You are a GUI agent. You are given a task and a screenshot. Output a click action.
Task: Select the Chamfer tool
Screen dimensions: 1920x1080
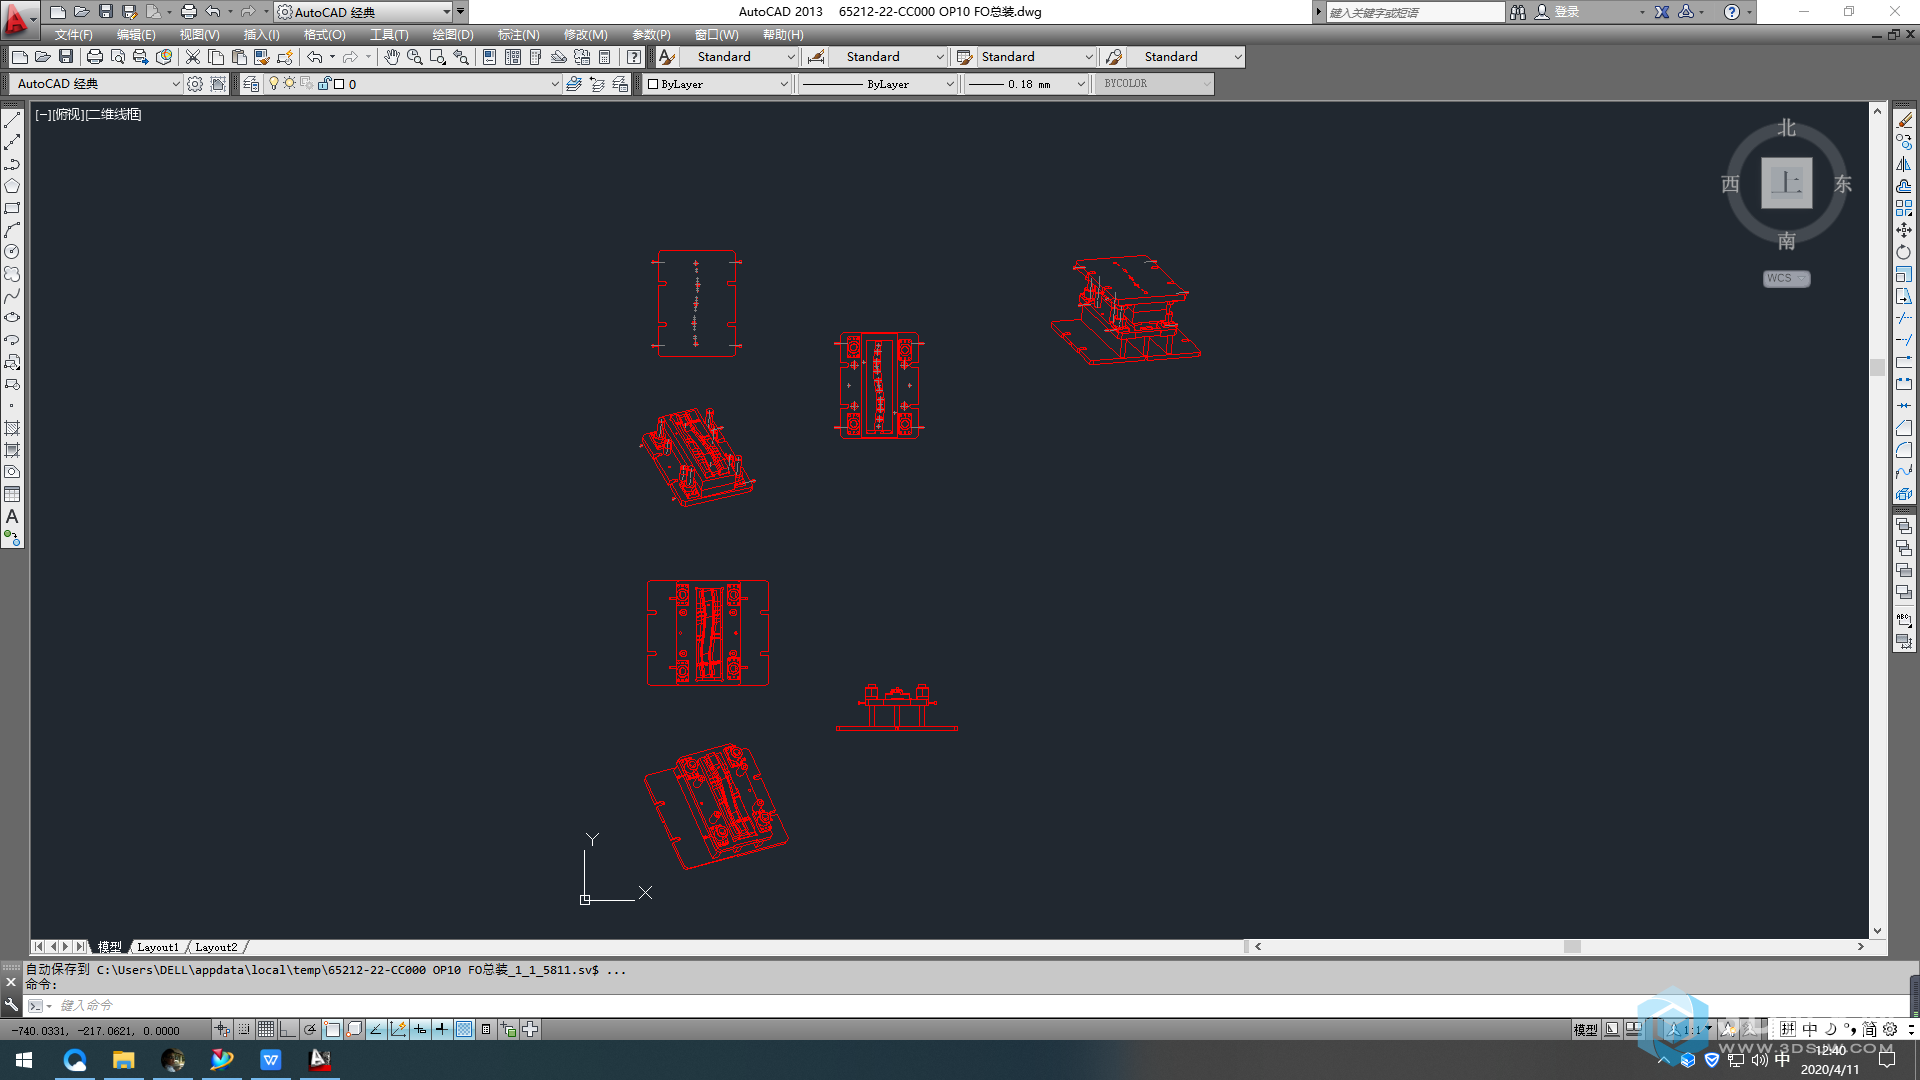click(1904, 428)
